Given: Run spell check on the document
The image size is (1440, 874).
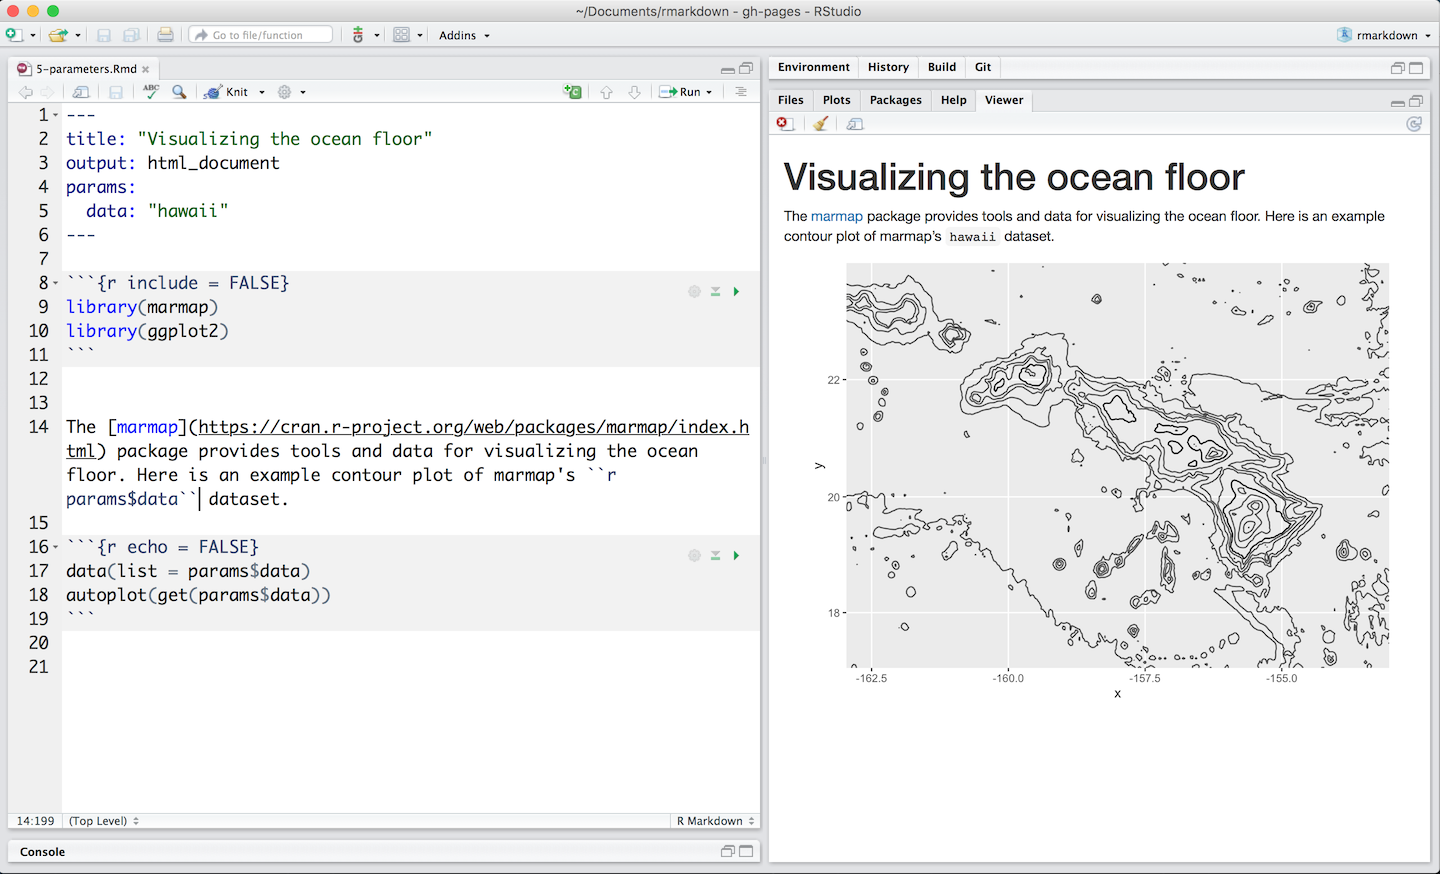Looking at the screenshot, I should 151,91.
